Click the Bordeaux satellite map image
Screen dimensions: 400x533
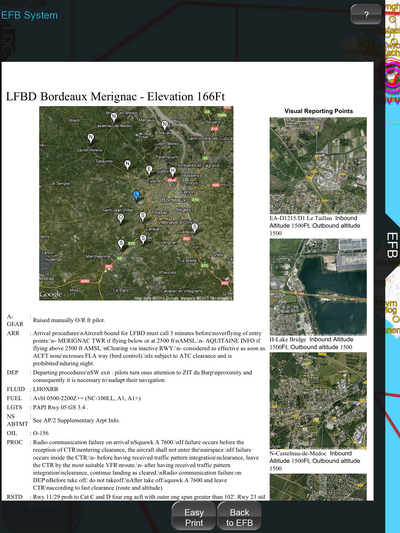pyautogui.click(x=136, y=203)
